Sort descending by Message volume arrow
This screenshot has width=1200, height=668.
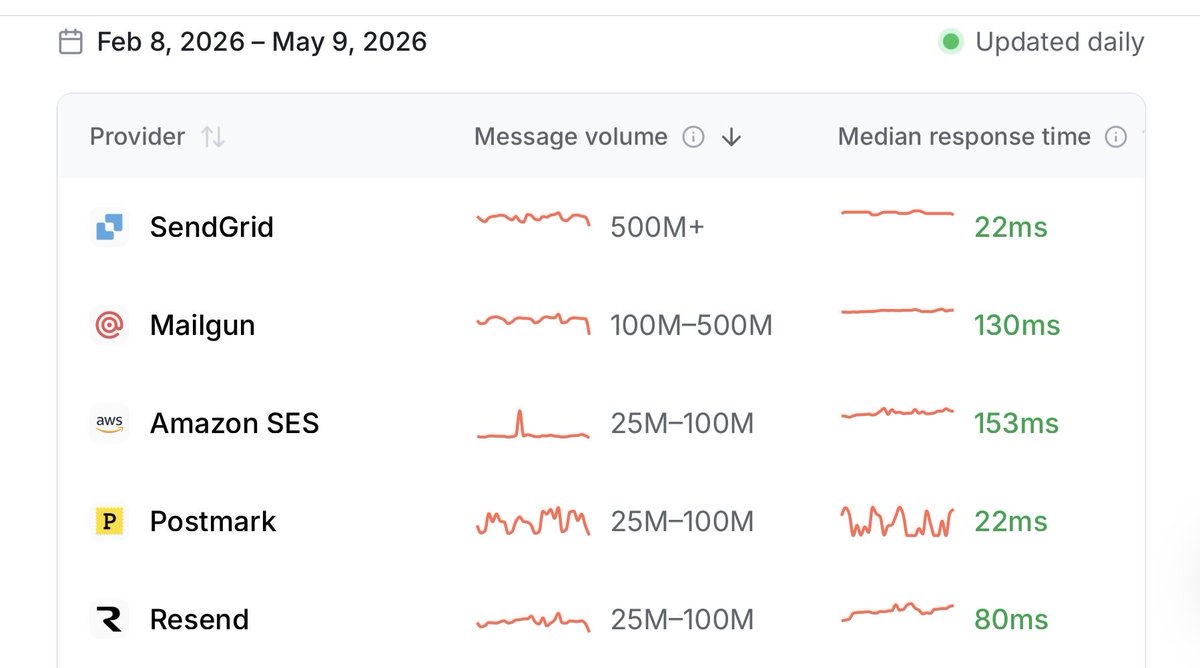tap(732, 137)
